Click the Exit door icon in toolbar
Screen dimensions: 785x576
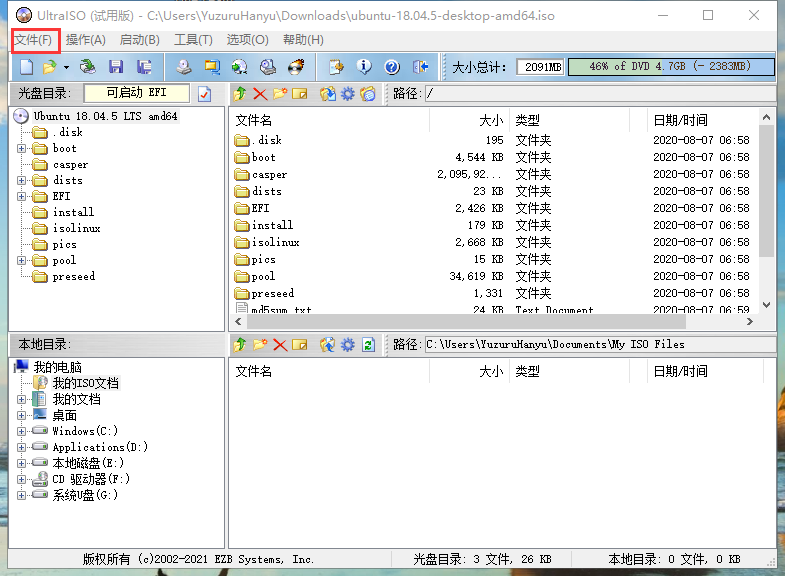[421, 67]
